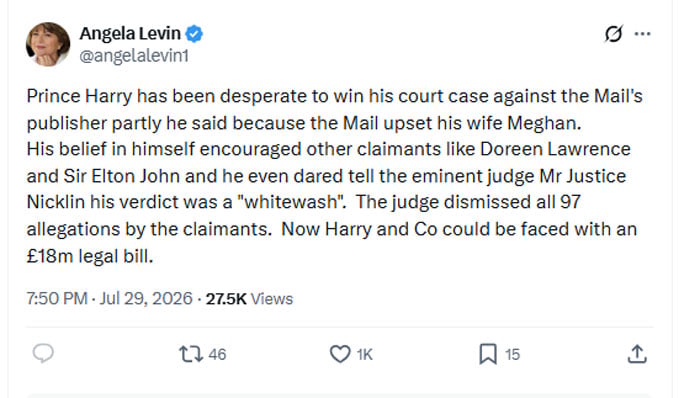Like the tweet with heart icon
This screenshot has width=700, height=398.
[340, 354]
